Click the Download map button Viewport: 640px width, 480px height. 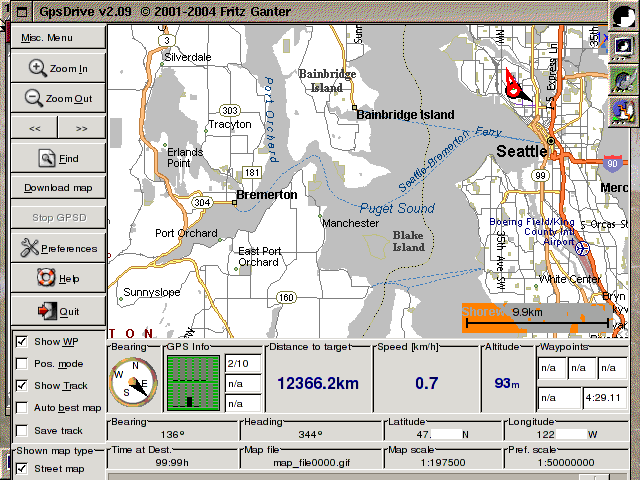pyautogui.click(x=58, y=187)
